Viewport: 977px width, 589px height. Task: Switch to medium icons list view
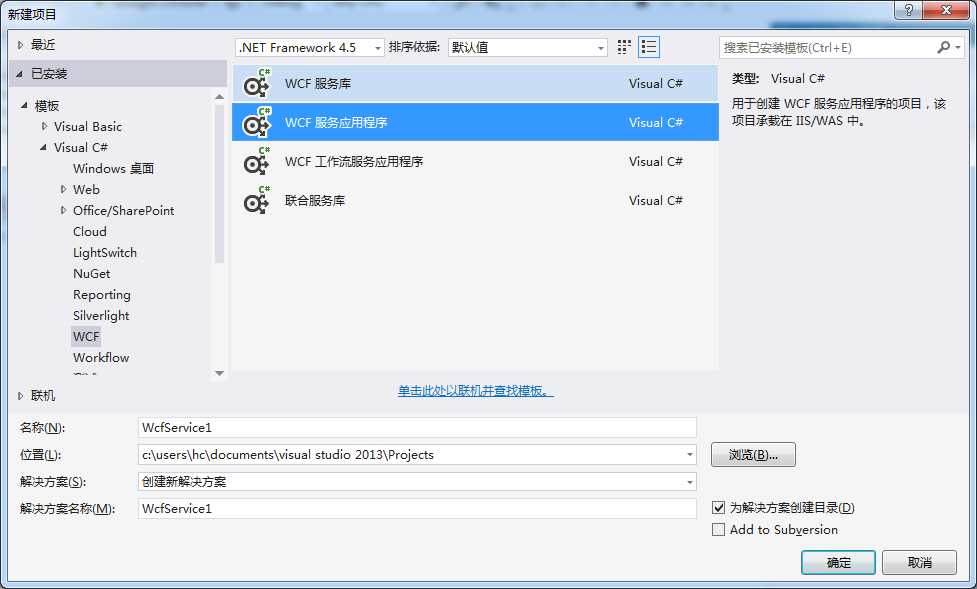coord(649,47)
